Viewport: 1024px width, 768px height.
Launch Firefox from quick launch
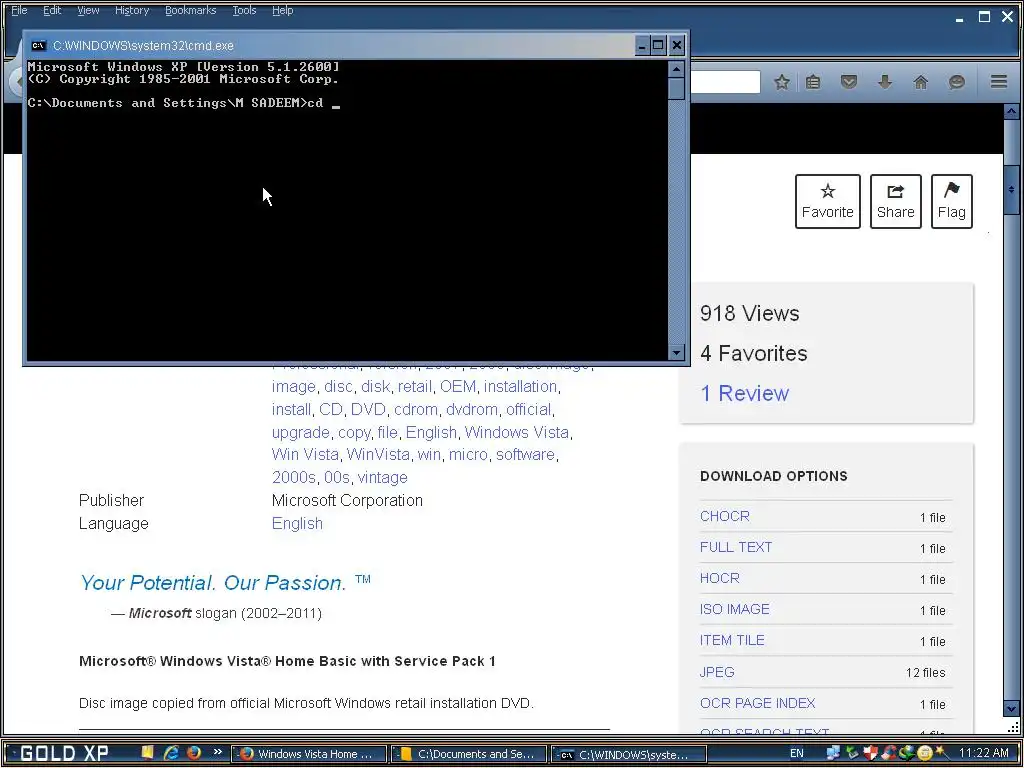point(193,753)
